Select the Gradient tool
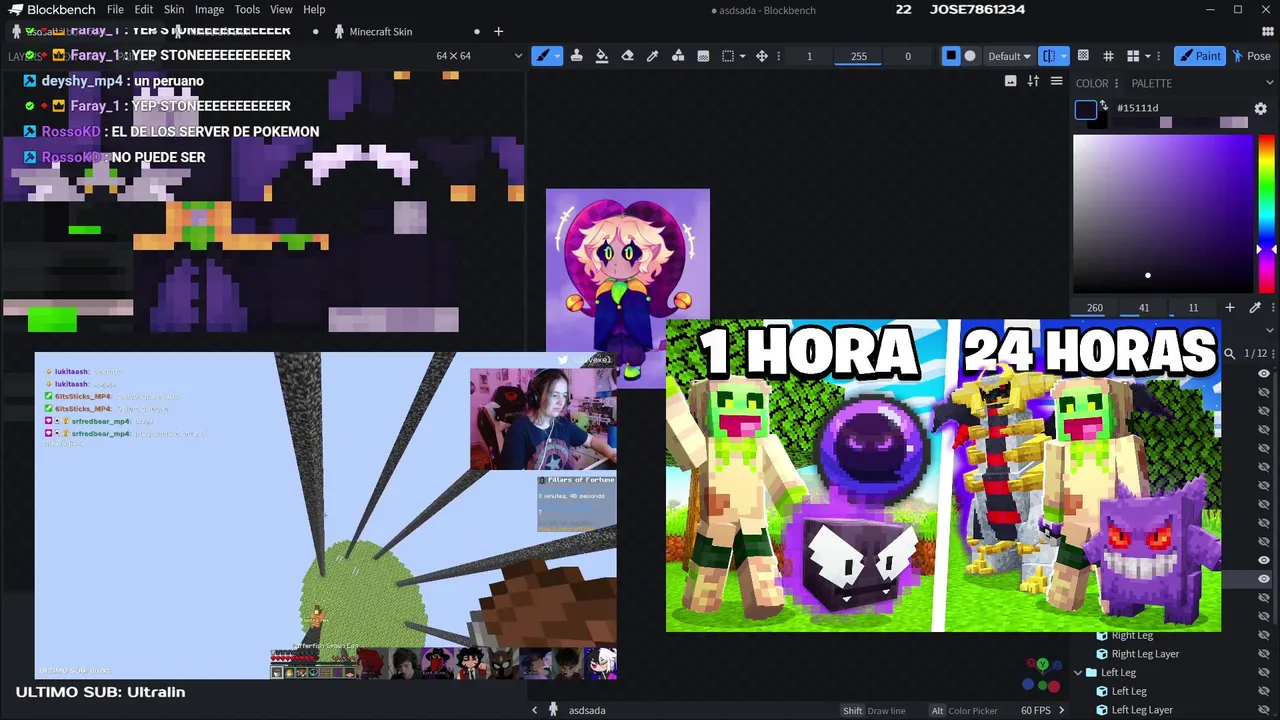This screenshot has width=1280, height=720. (x=703, y=56)
